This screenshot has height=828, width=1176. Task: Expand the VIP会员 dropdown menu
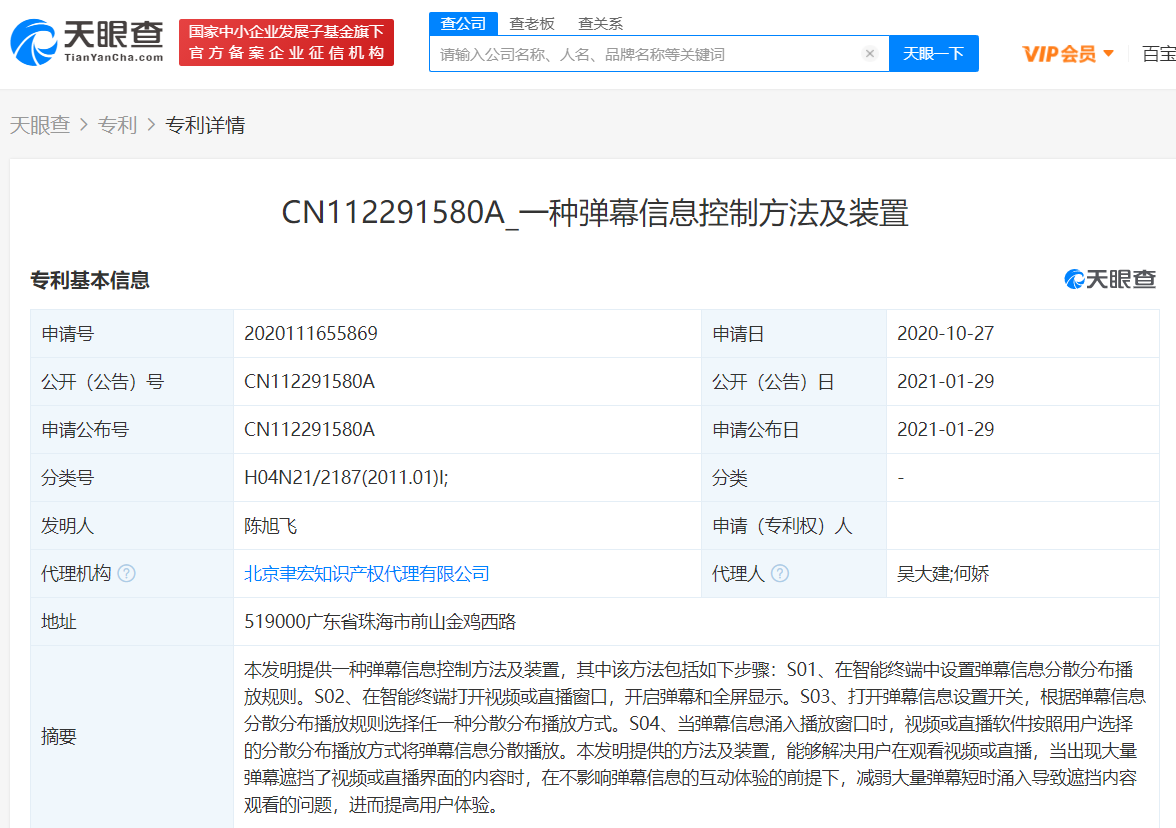pos(1068,54)
